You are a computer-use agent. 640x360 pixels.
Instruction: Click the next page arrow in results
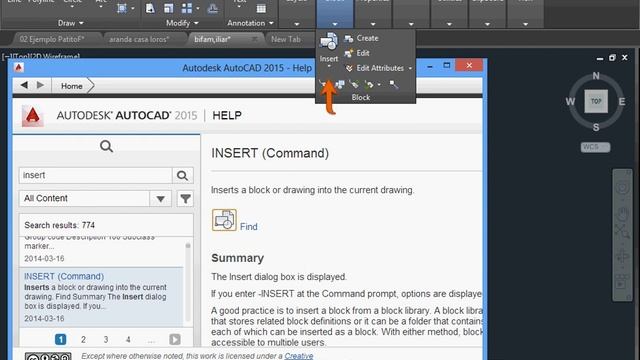pyautogui.click(x=175, y=339)
